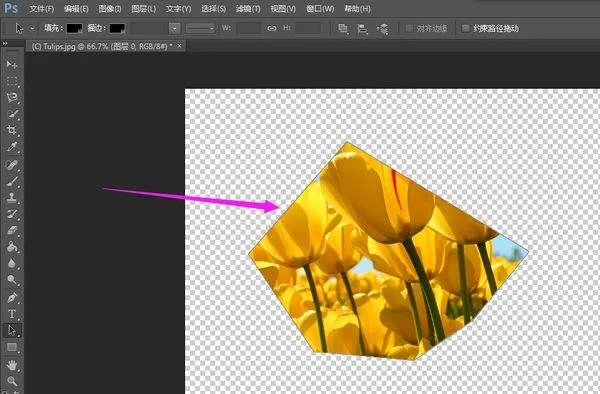This screenshot has width=600, height=394.
Task: Open tool preset picker arrow
Action: [32, 28]
